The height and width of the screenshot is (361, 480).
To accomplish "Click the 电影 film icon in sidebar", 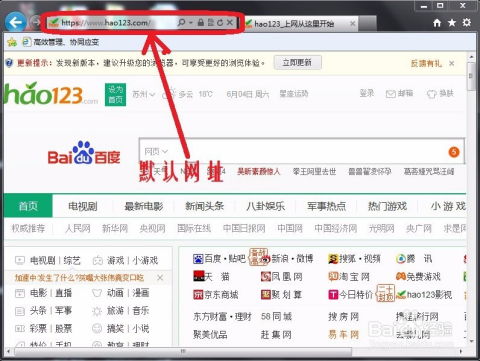I will click(20, 293).
